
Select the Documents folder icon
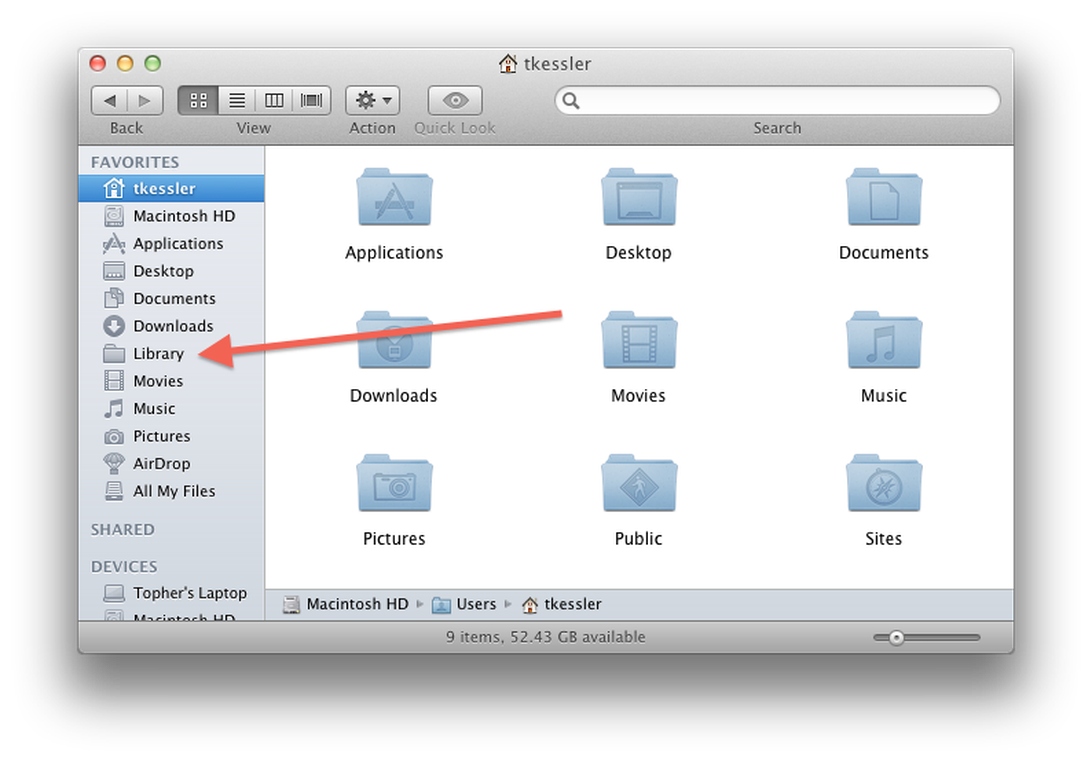[x=884, y=197]
